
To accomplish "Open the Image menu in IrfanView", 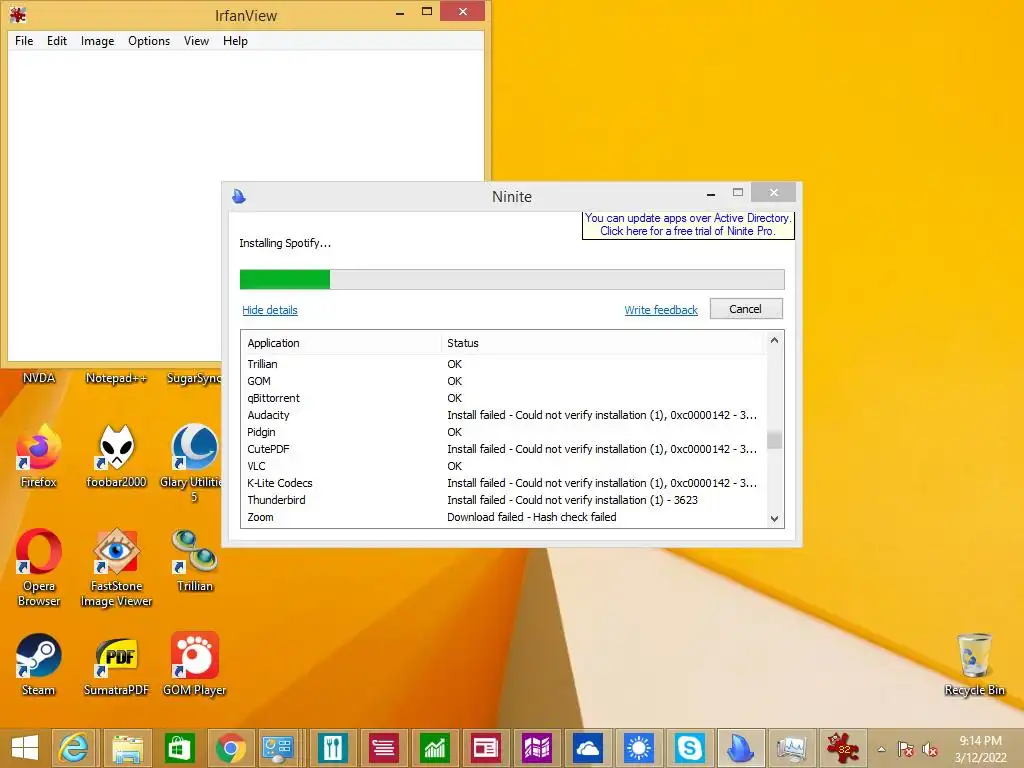I will 97,40.
